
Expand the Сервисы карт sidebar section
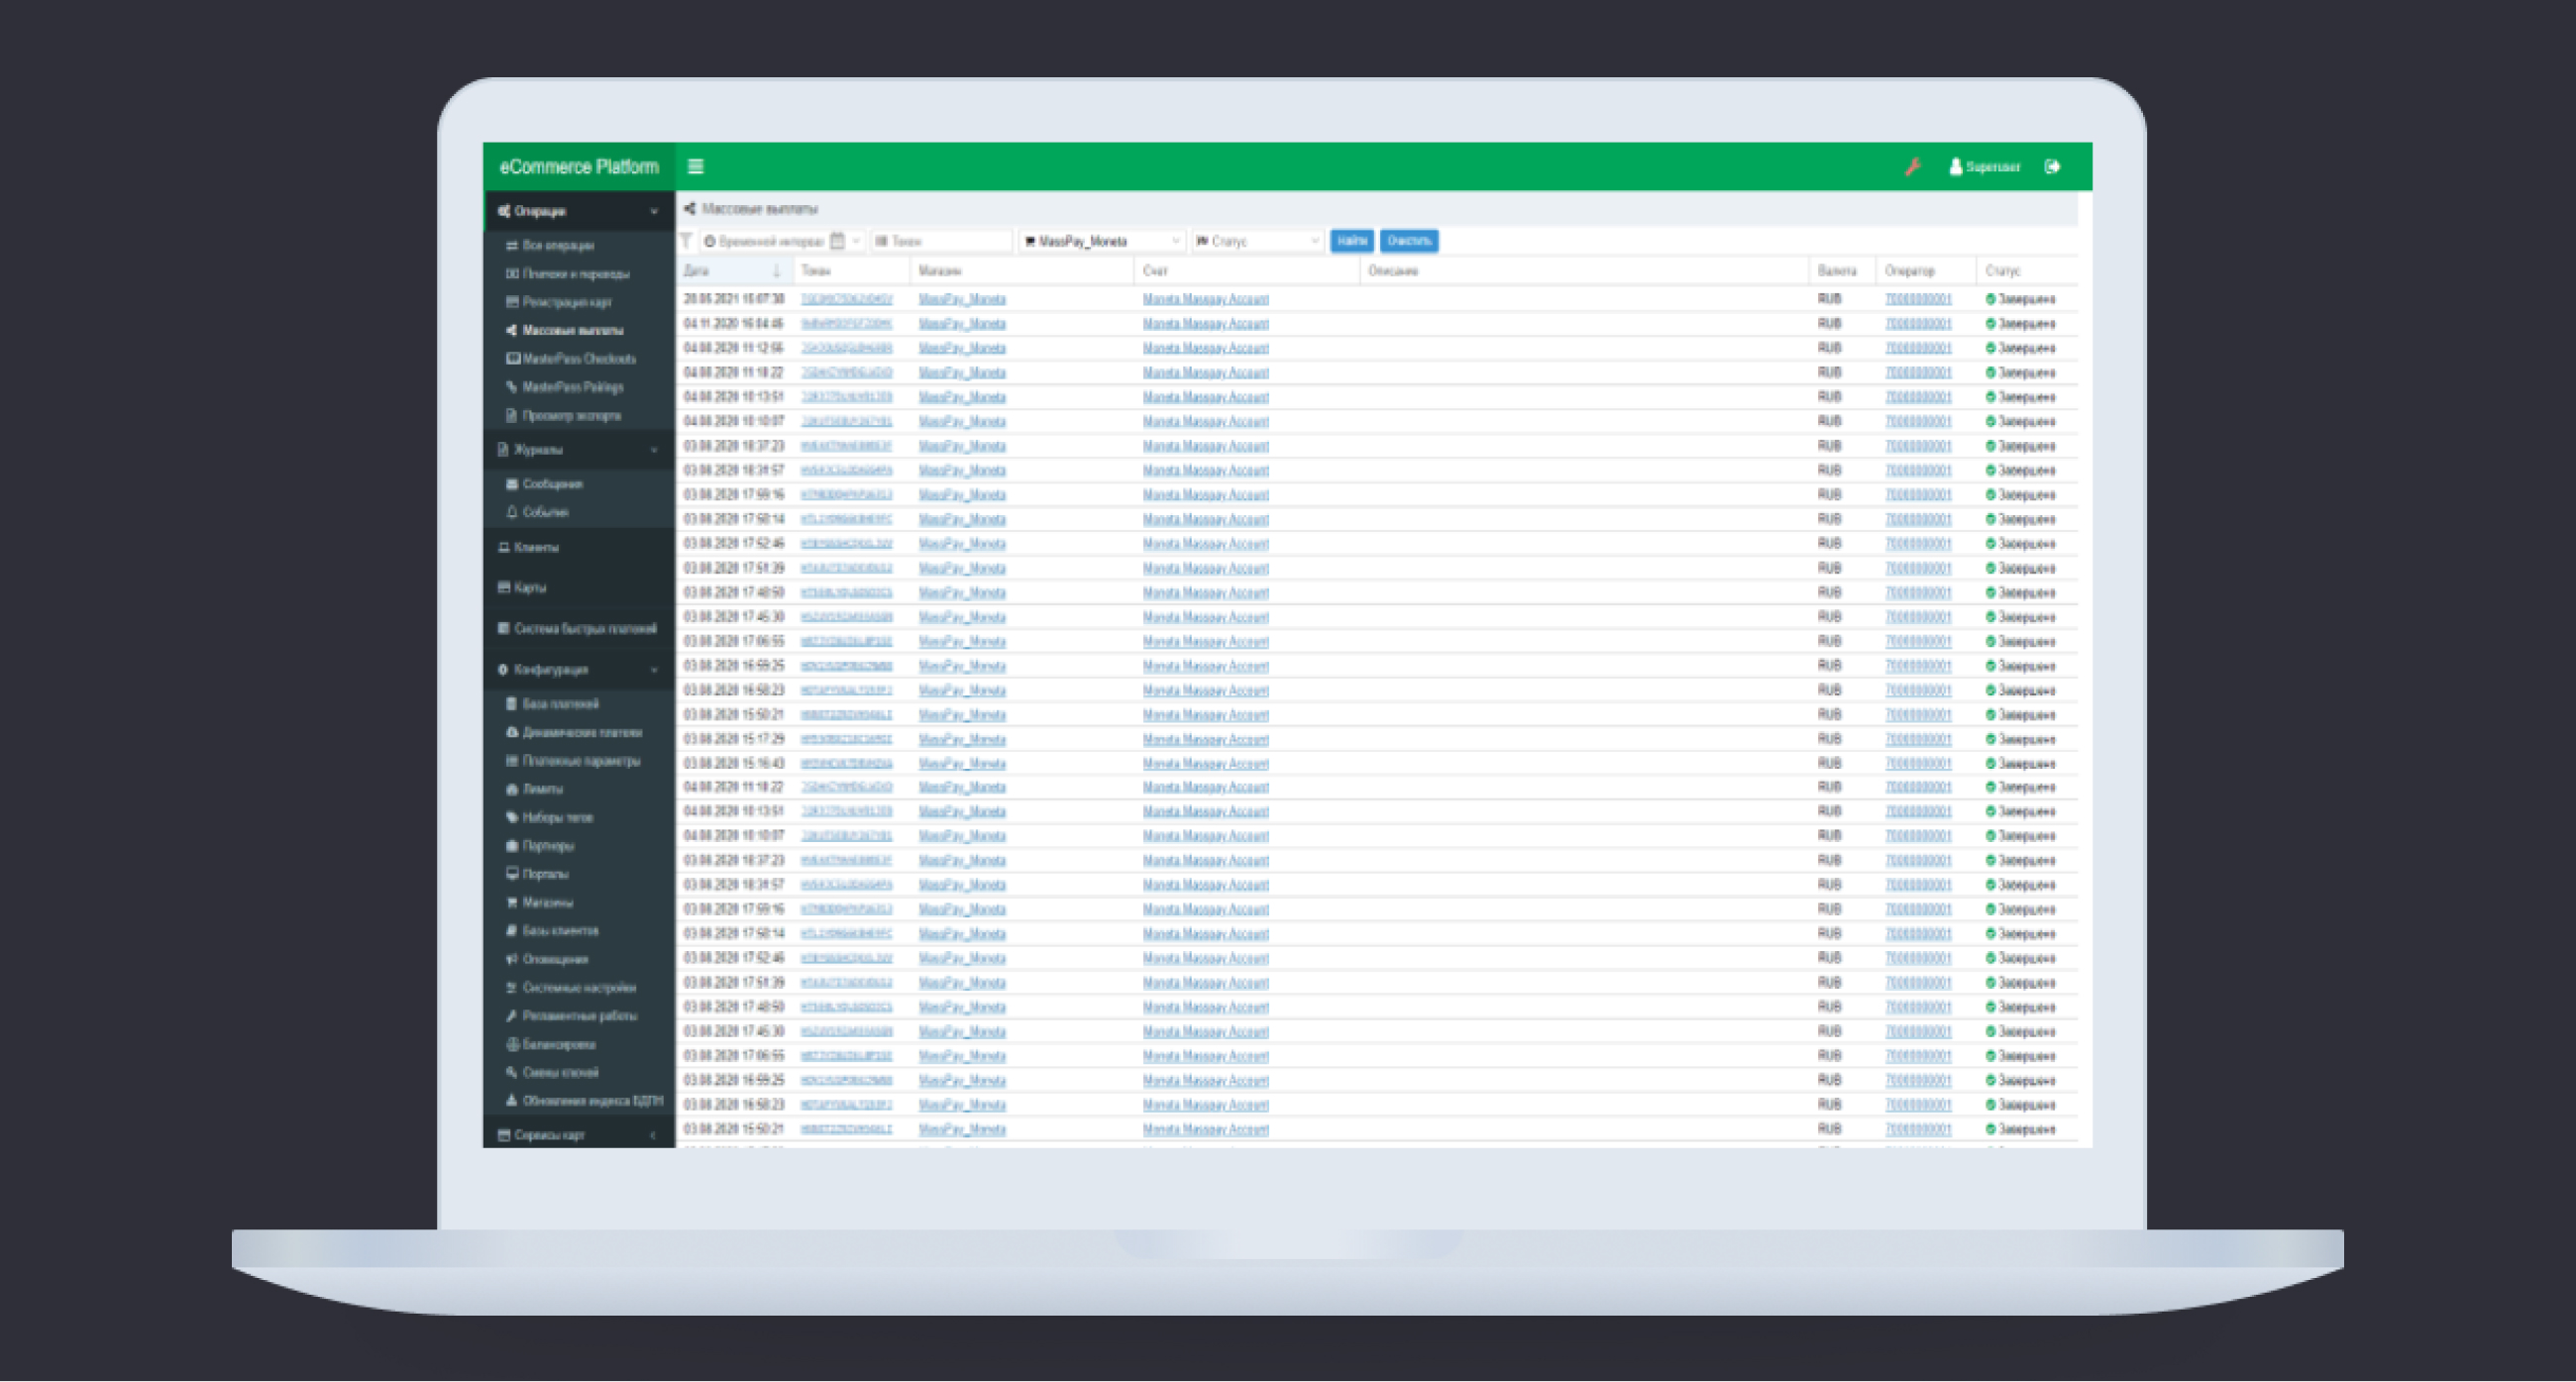point(653,1135)
